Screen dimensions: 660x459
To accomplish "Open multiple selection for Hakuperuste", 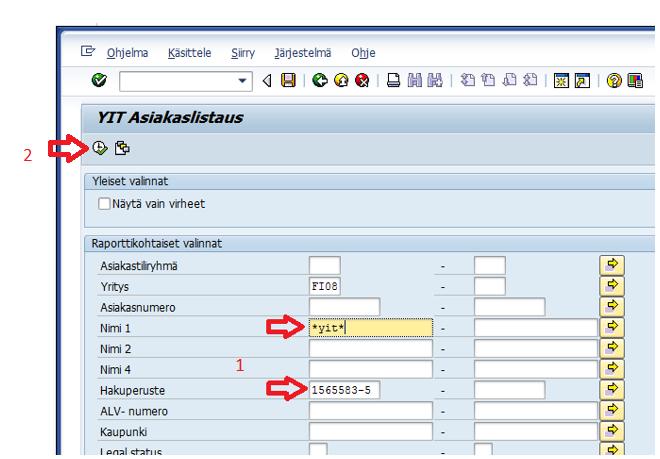I will [x=612, y=389].
